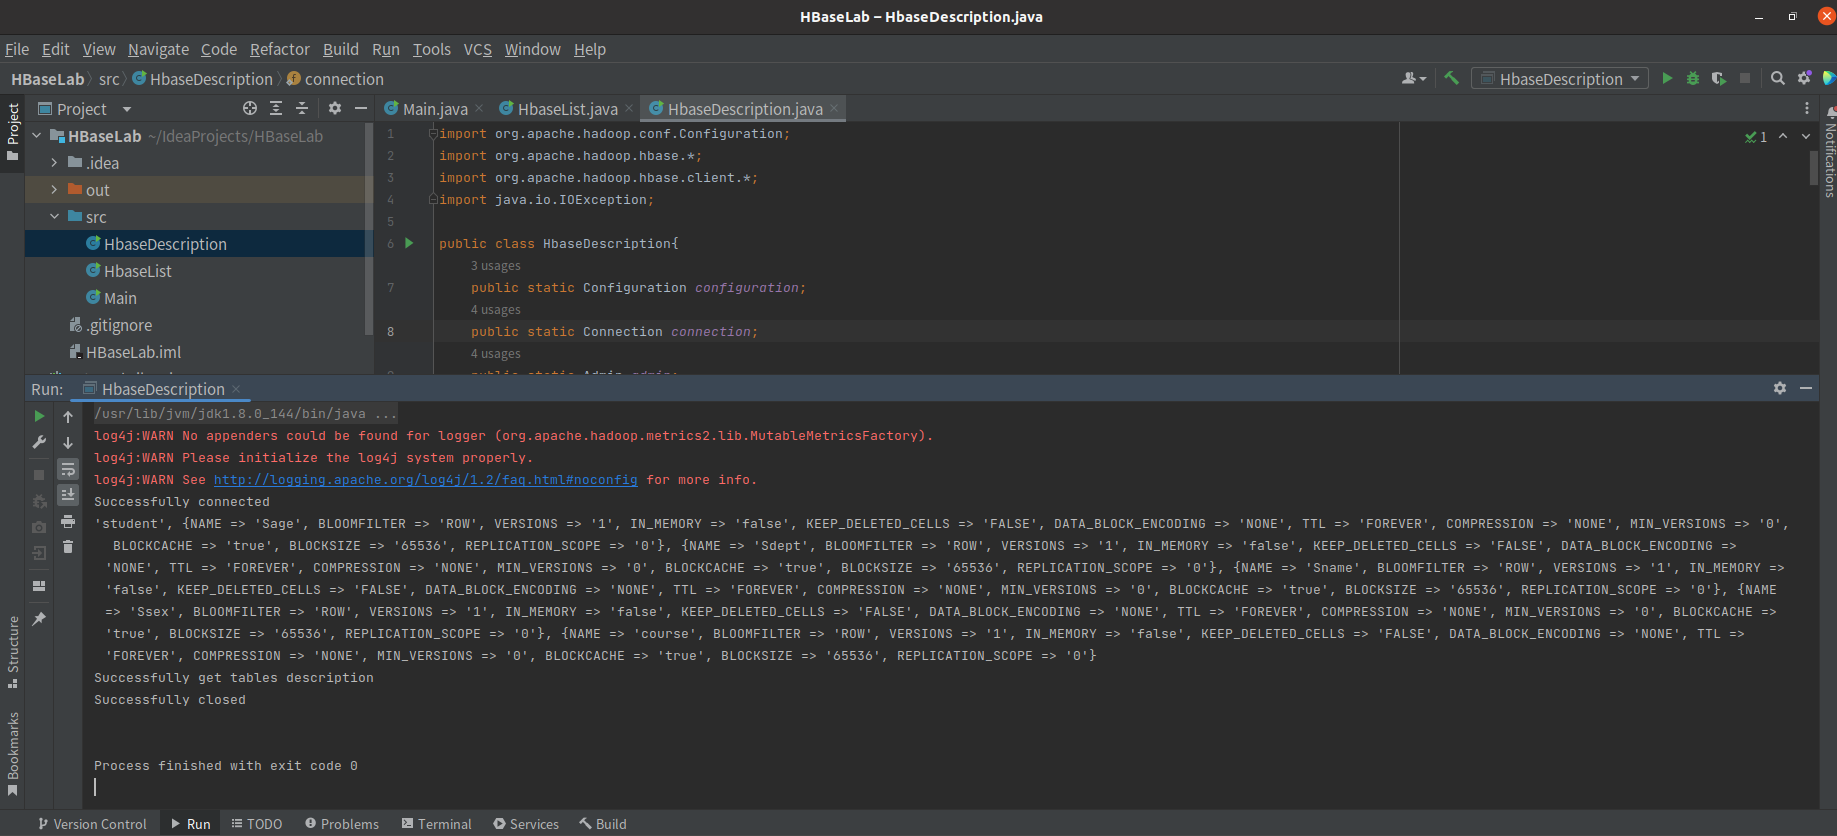The height and width of the screenshot is (836, 1837).
Task: Expand all in Project panel
Action: pos(276,108)
